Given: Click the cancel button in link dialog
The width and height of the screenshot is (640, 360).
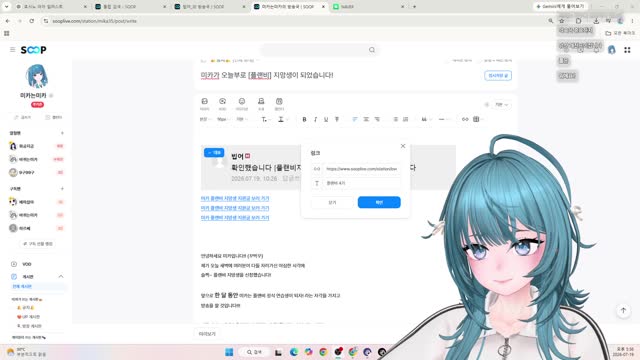Looking at the screenshot, I should click(333, 202).
